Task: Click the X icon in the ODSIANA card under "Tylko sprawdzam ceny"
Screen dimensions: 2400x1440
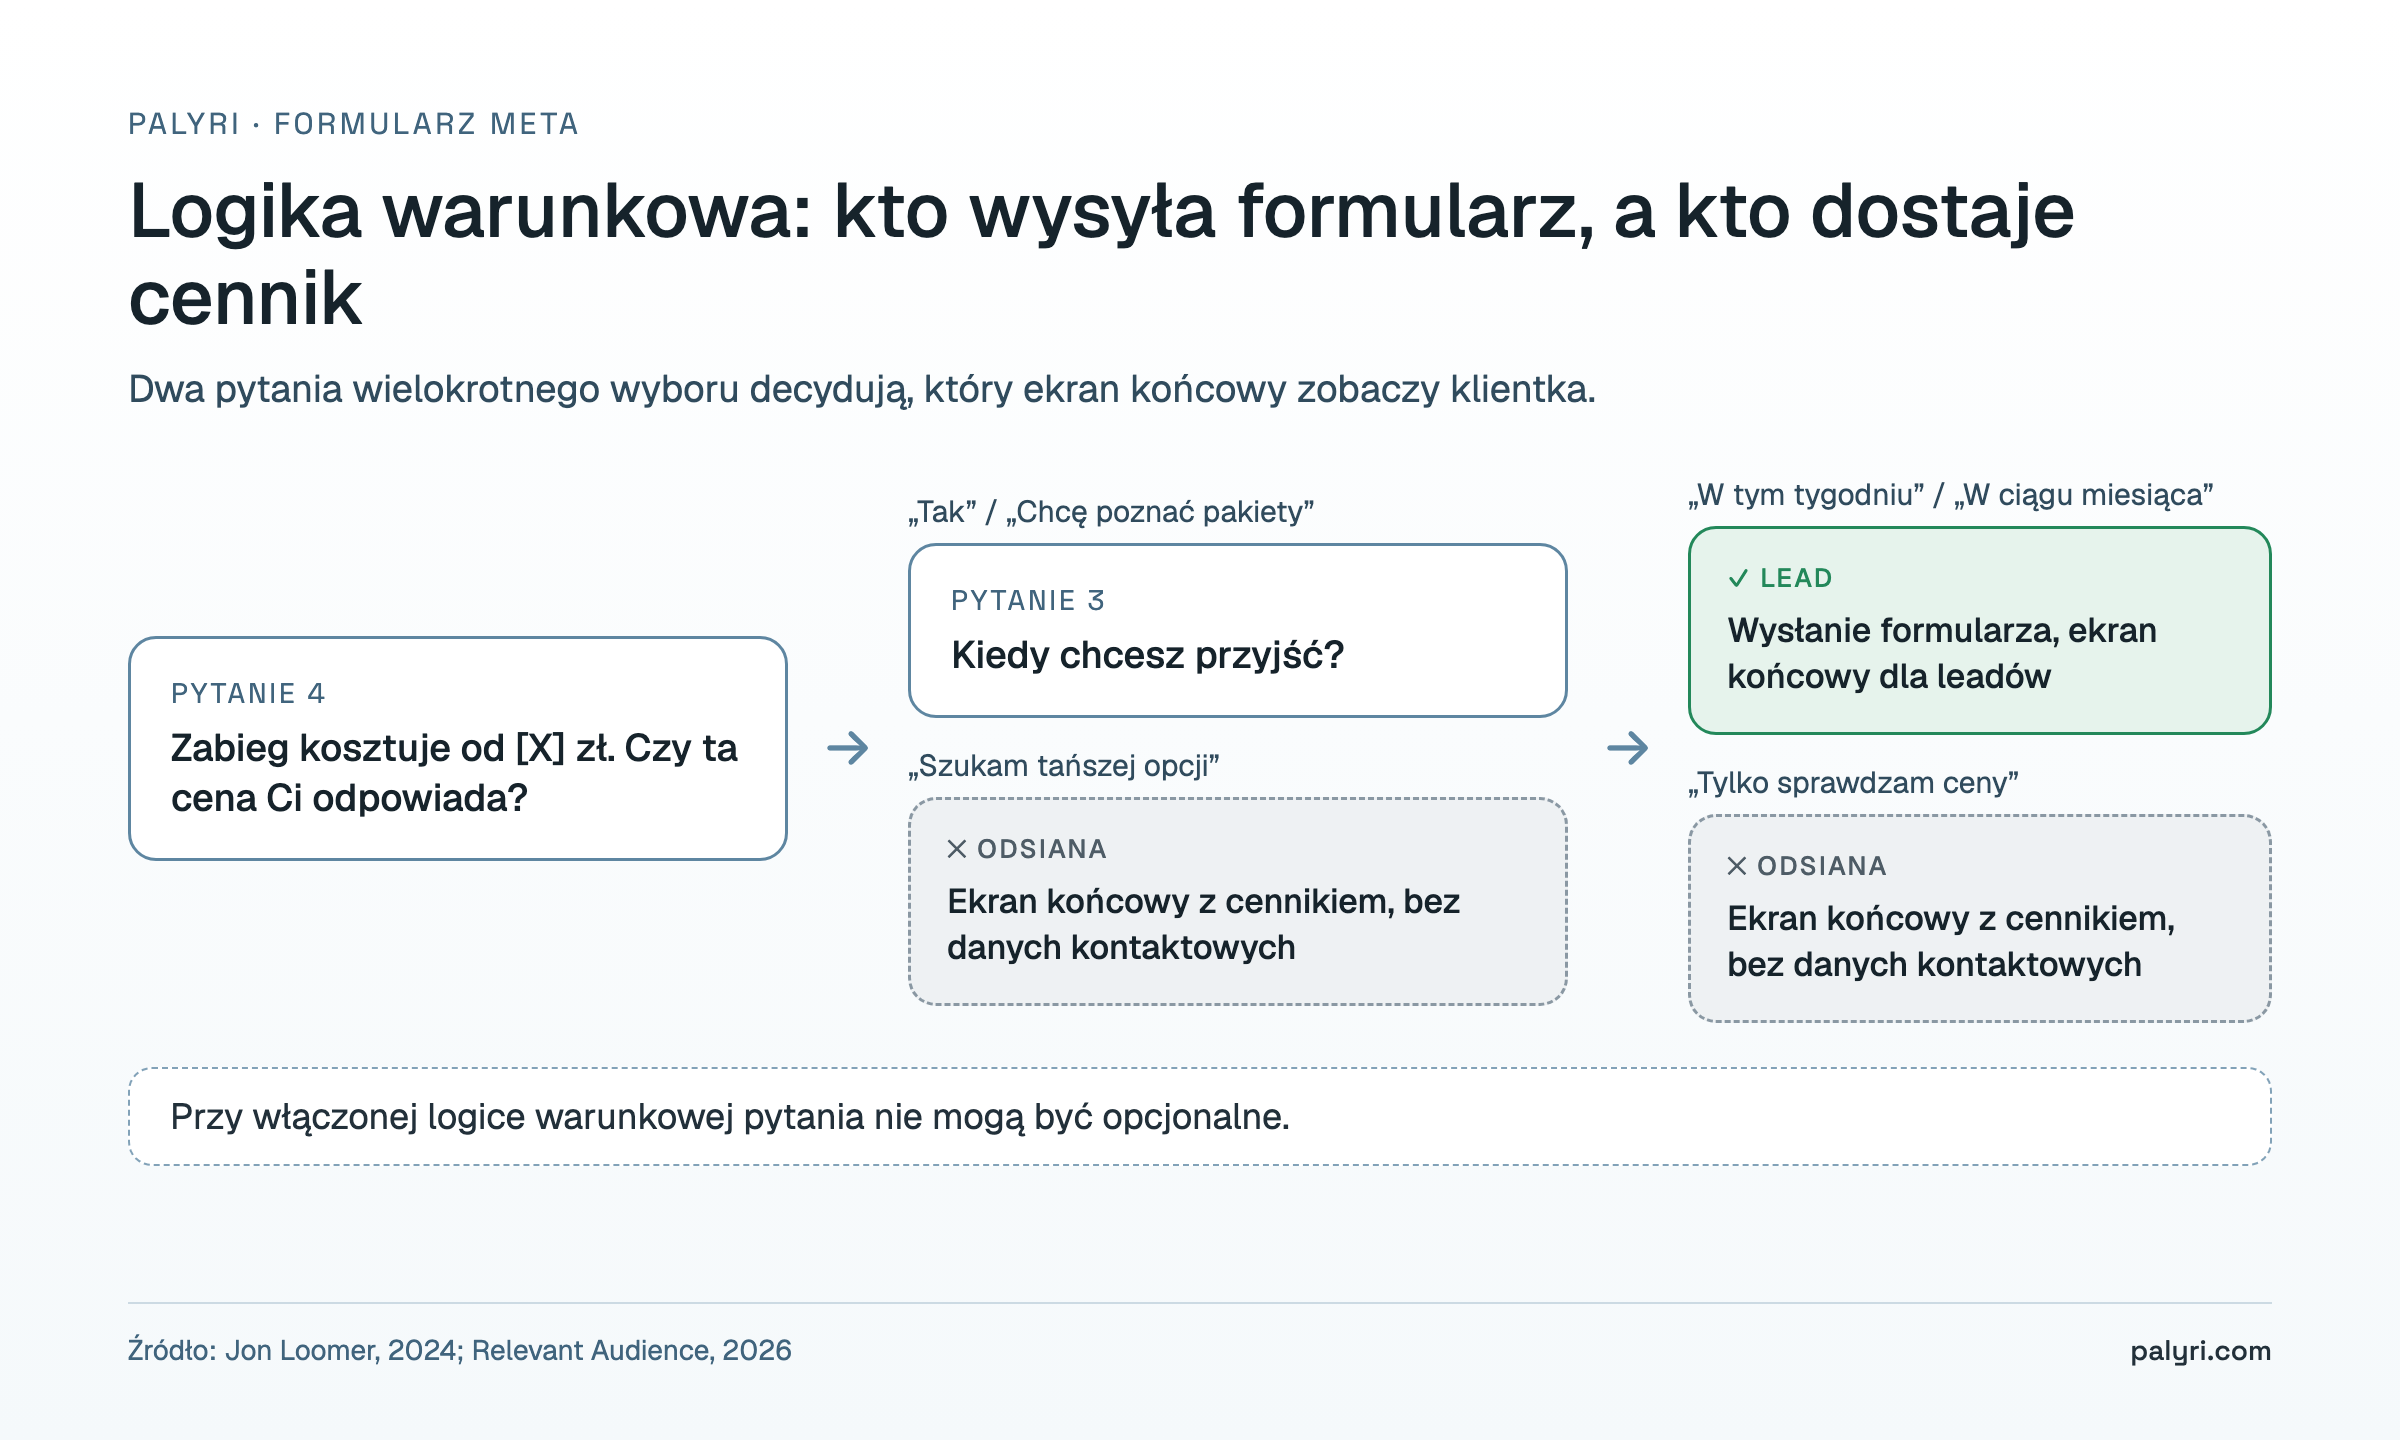Action: point(1737,866)
